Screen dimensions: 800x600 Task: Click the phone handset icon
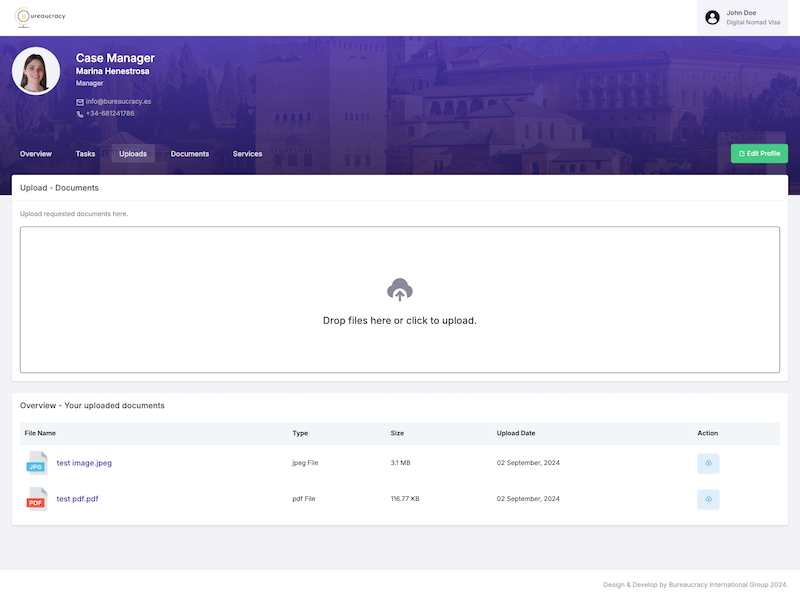(80, 114)
